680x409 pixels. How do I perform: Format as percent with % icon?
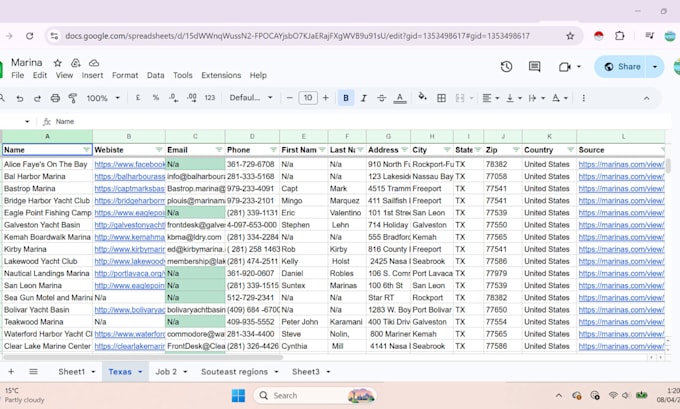(156, 98)
